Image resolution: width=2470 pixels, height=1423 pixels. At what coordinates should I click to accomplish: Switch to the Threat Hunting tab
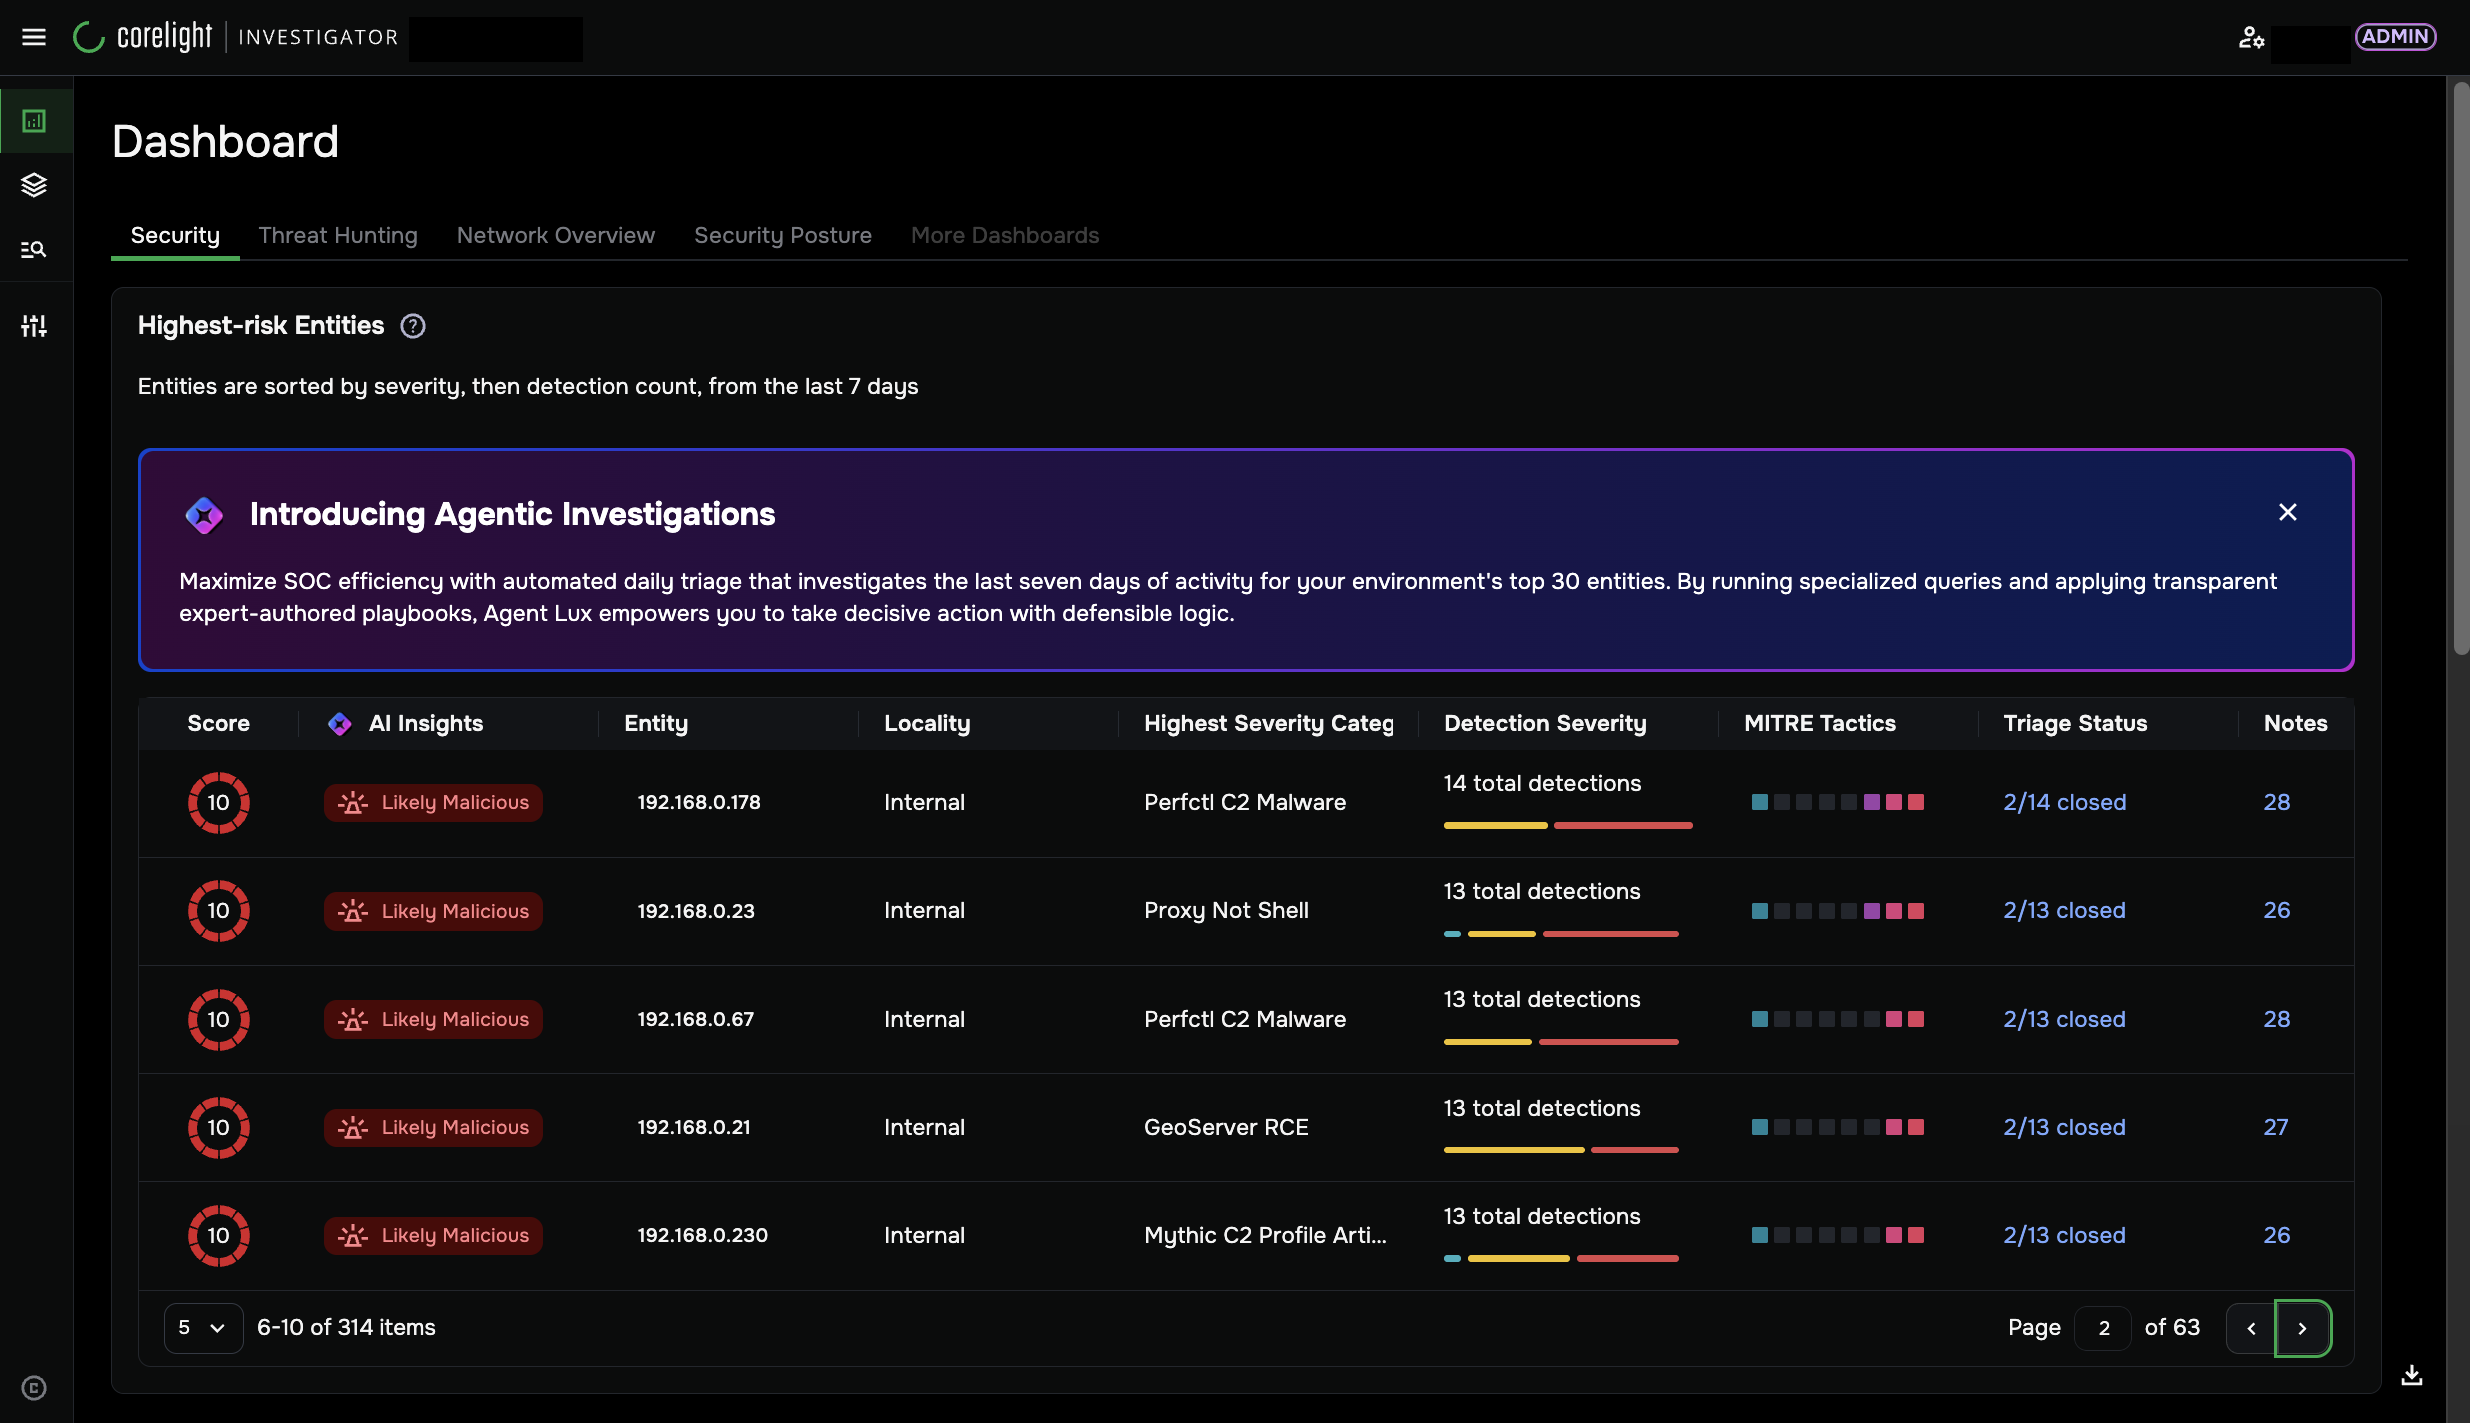click(338, 235)
